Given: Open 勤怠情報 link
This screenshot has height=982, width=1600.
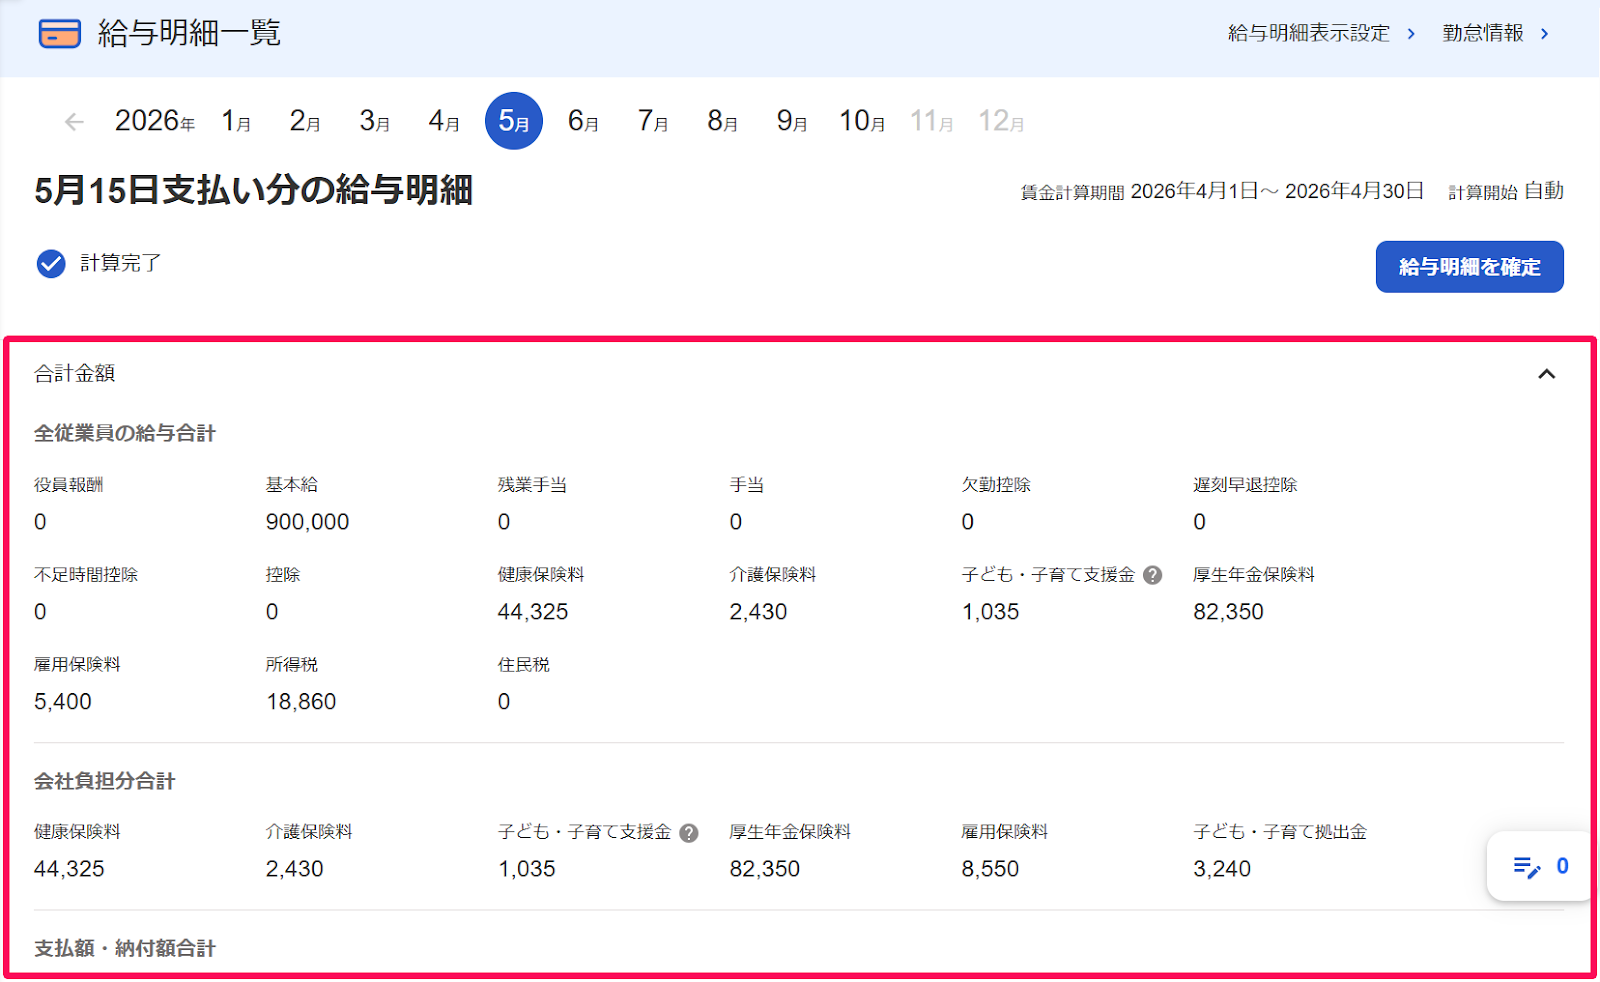Looking at the screenshot, I should [x=1496, y=33].
